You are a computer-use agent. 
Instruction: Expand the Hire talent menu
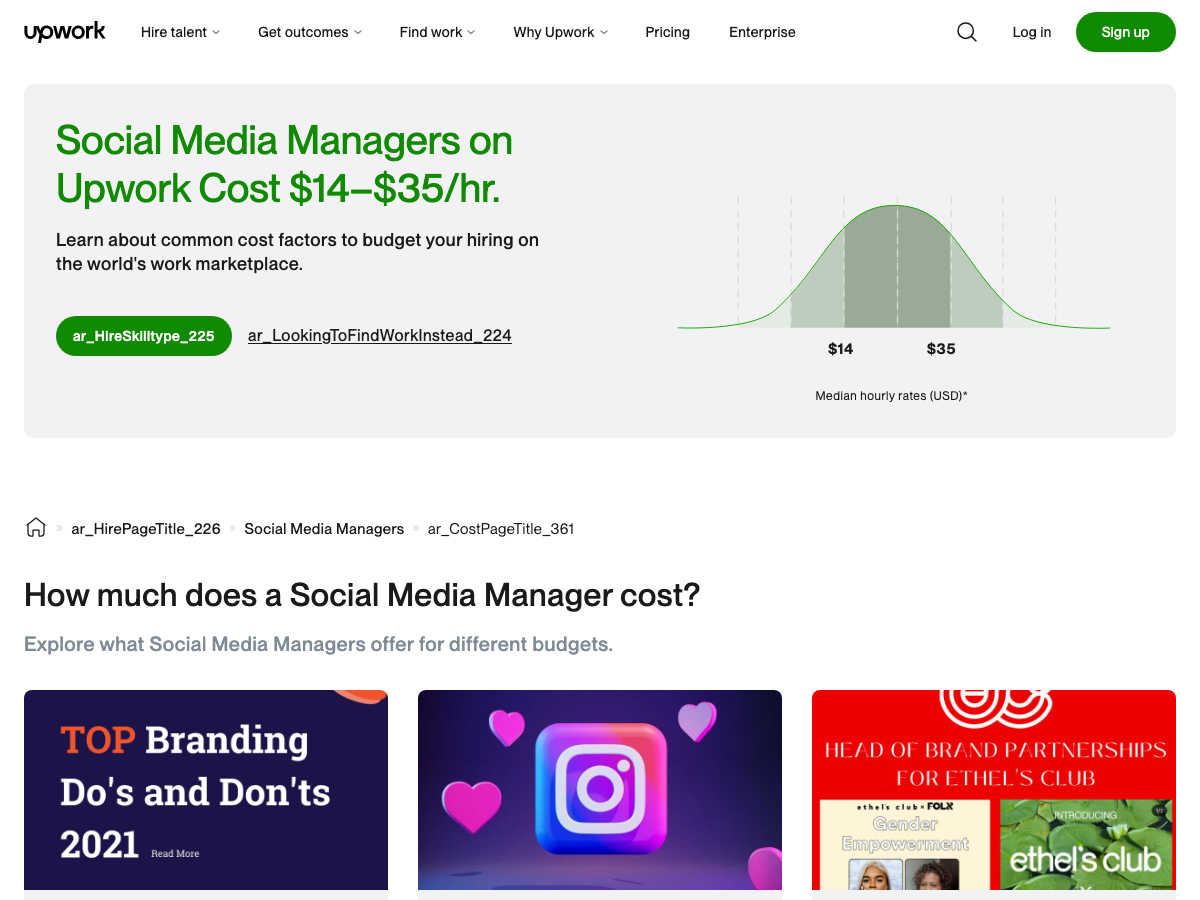180,32
